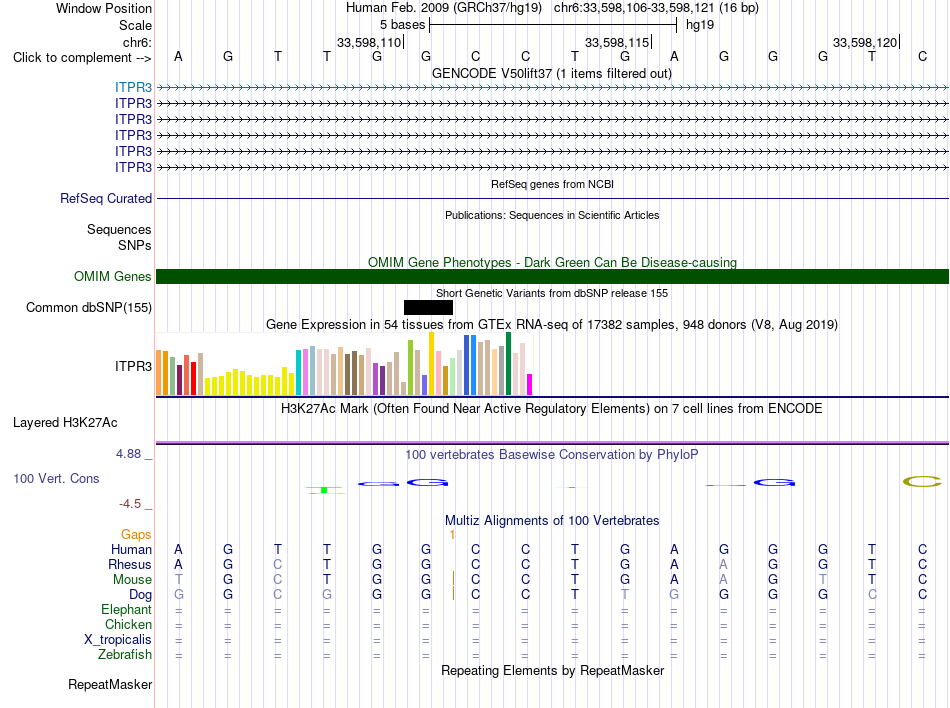Viewport: 950px width, 708px height.
Task: Click the Layered H3K27Ac track label
Action: 65,423
